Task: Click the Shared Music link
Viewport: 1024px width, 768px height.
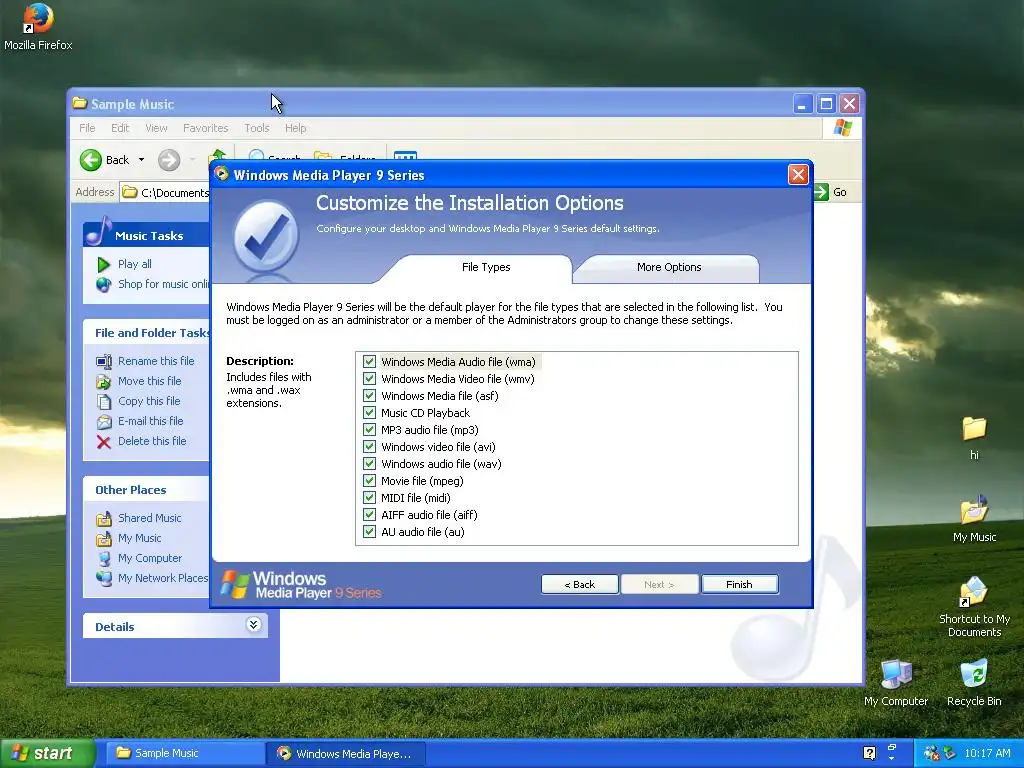Action: [150, 519]
